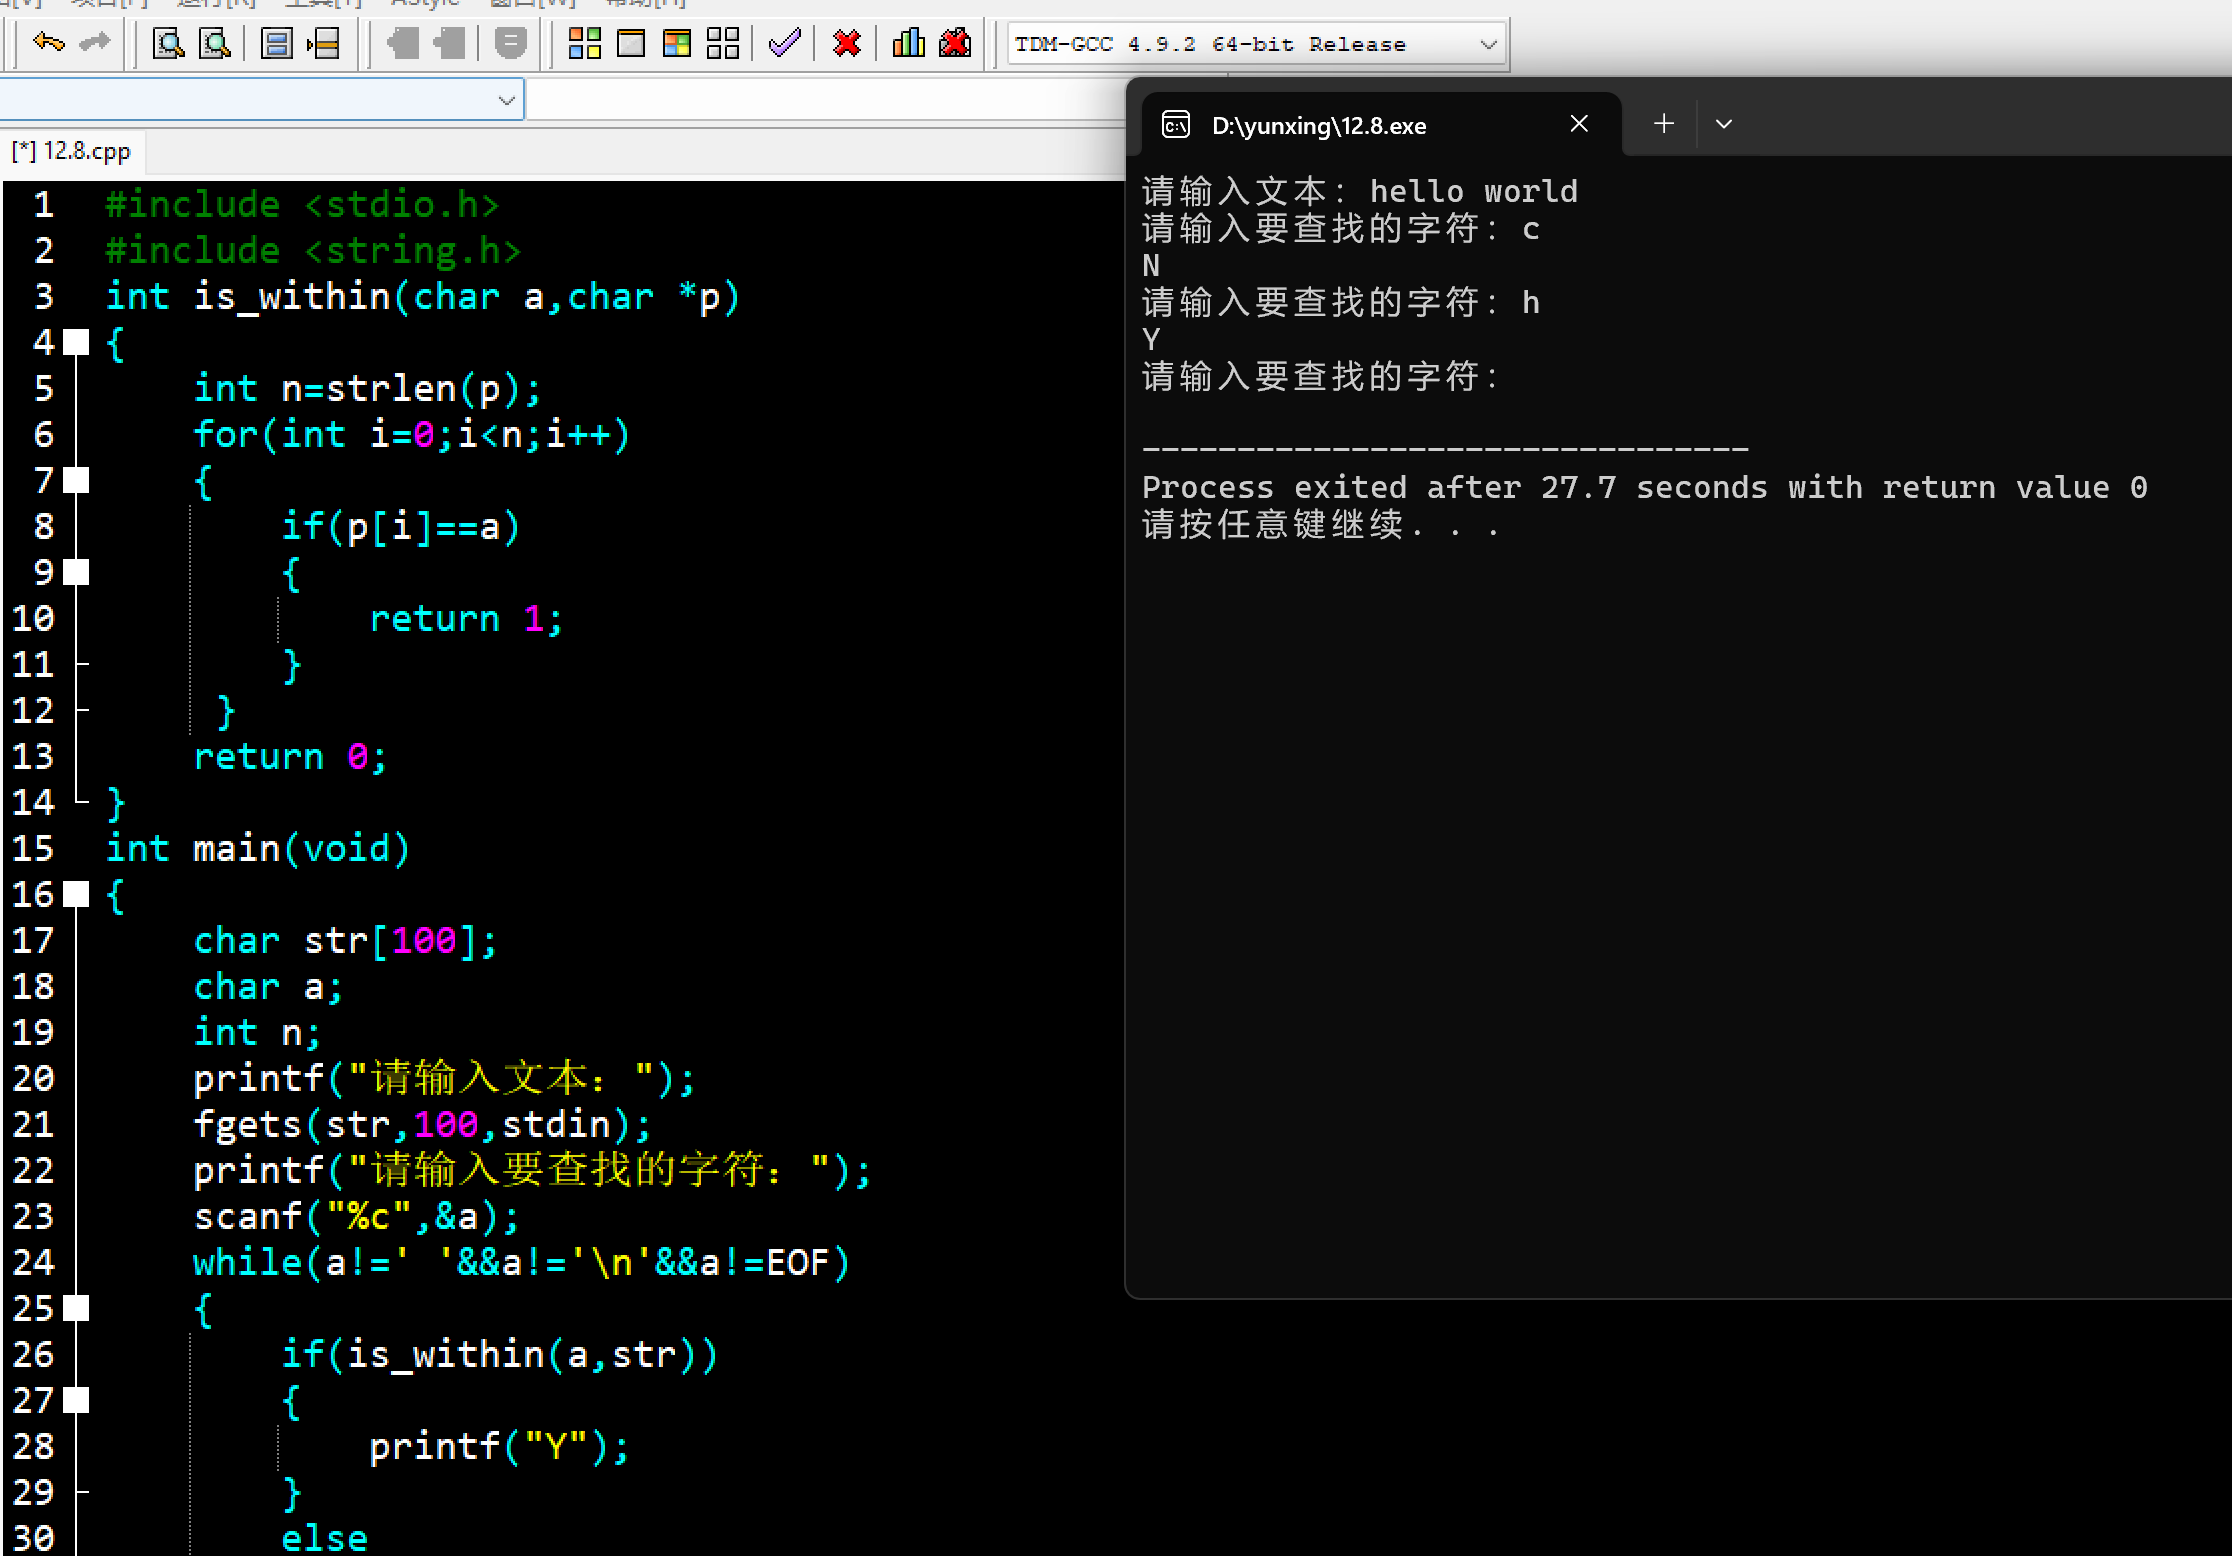
Task: Click the Run window icon
Action: [x=631, y=43]
